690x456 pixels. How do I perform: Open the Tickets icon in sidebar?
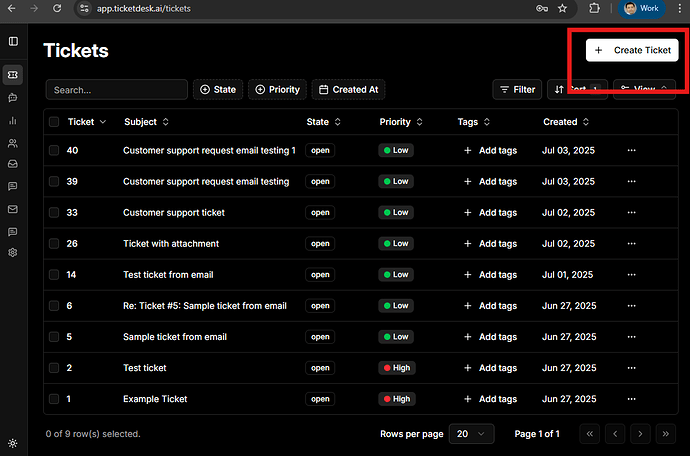(13, 75)
